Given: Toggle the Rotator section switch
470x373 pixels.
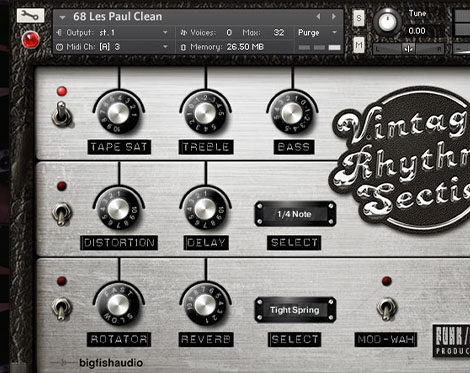Looking at the screenshot, I should 61,309.
